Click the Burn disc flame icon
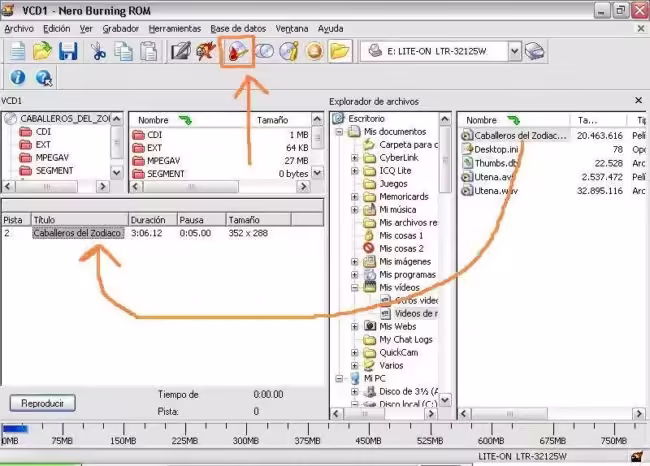Screen dimensions: 650x466 [237, 51]
